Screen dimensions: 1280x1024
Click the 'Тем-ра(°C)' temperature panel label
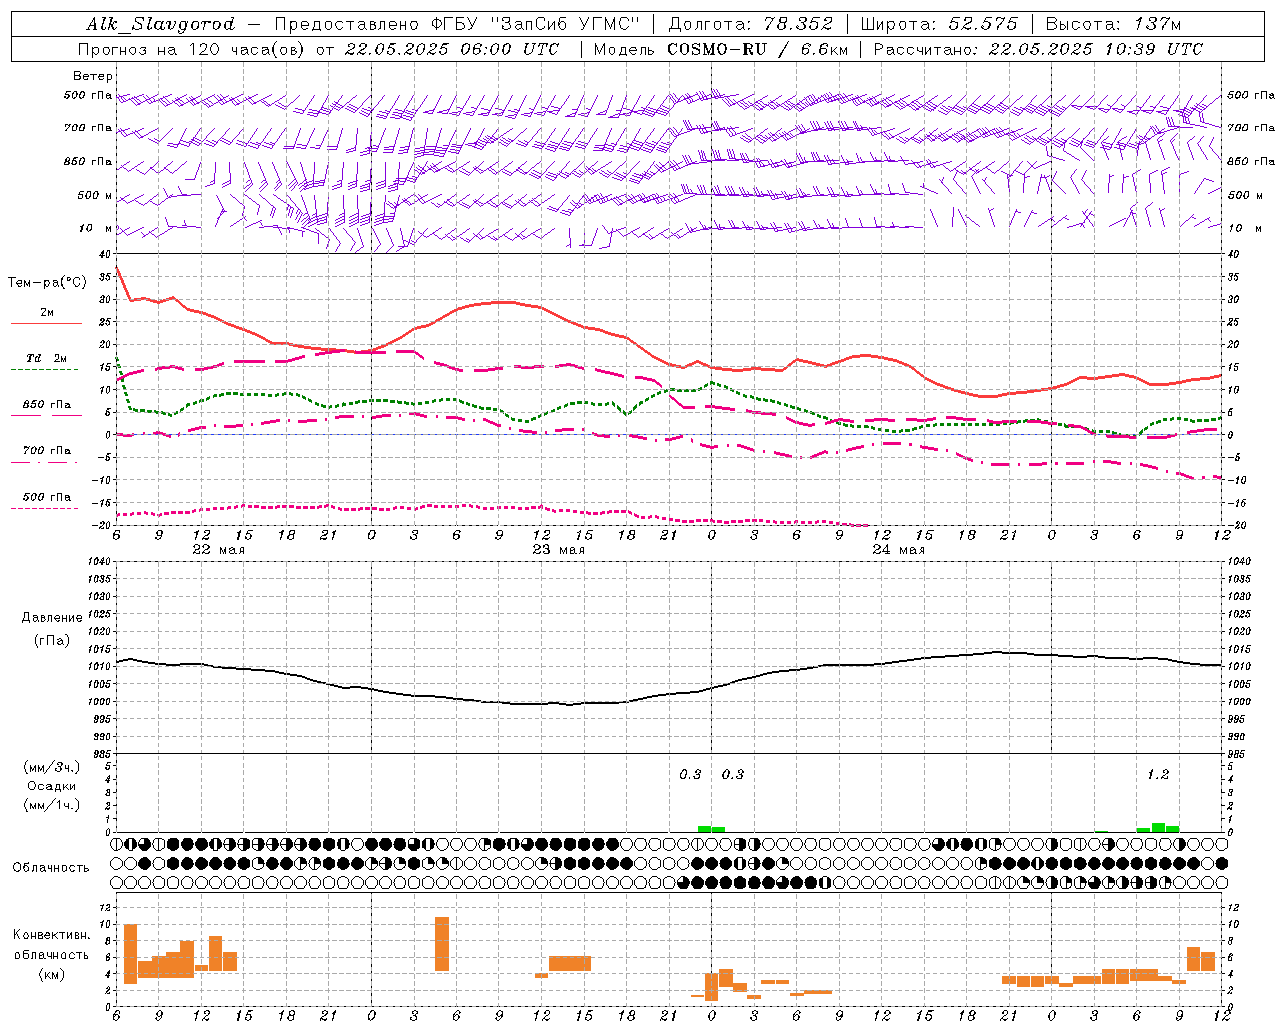[46, 283]
